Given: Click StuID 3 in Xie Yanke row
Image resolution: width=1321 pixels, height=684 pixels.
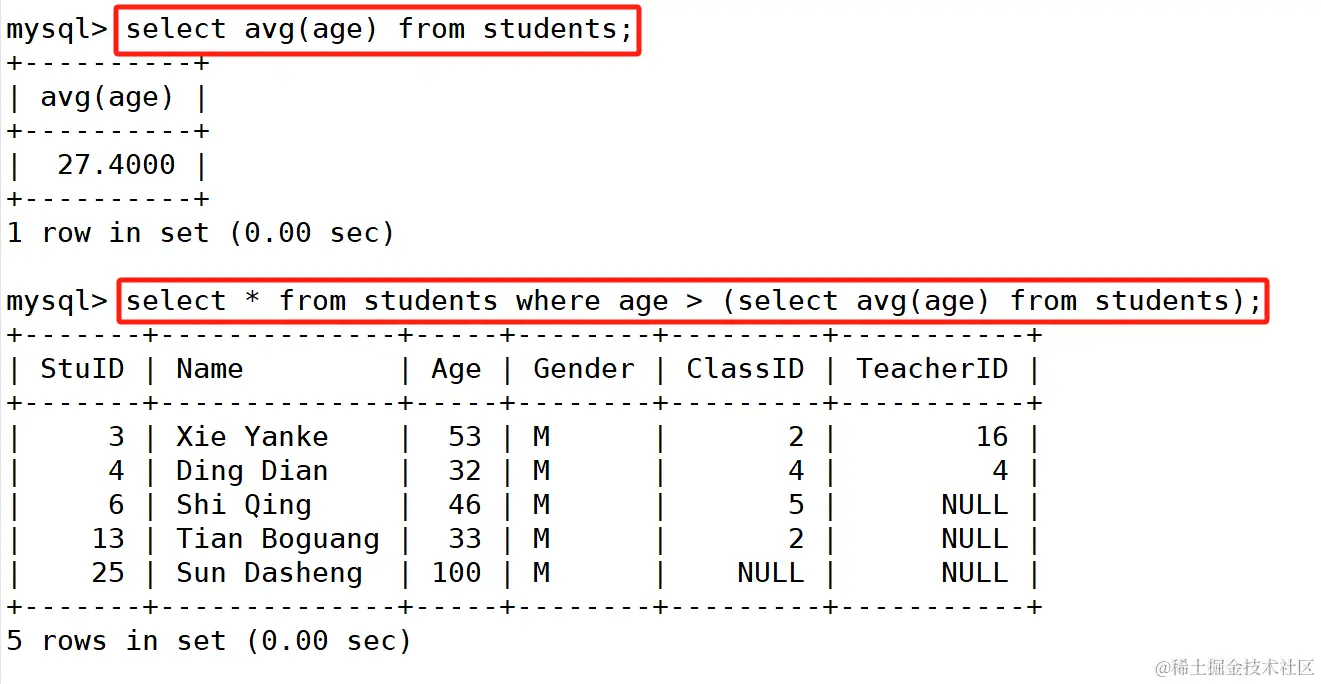Looking at the screenshot, I should tap(116, 437).
